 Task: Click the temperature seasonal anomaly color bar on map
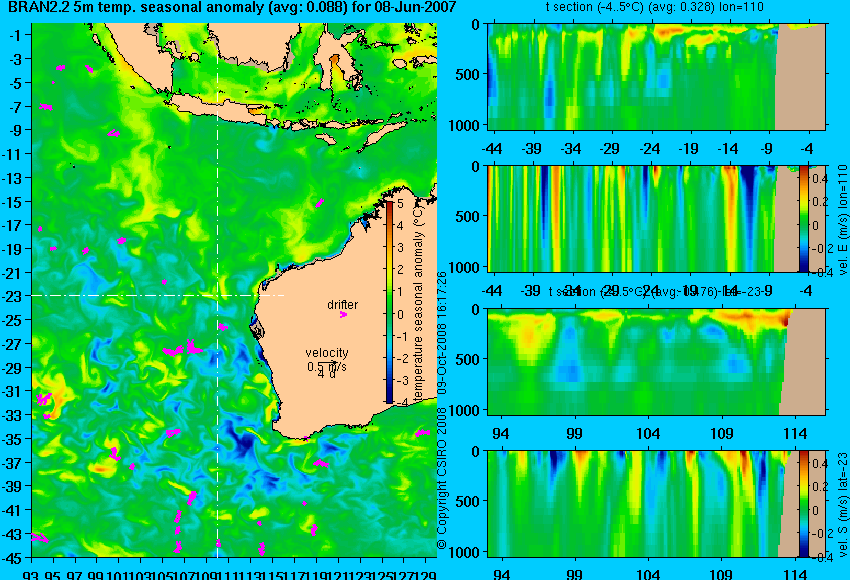click(389, 302)
